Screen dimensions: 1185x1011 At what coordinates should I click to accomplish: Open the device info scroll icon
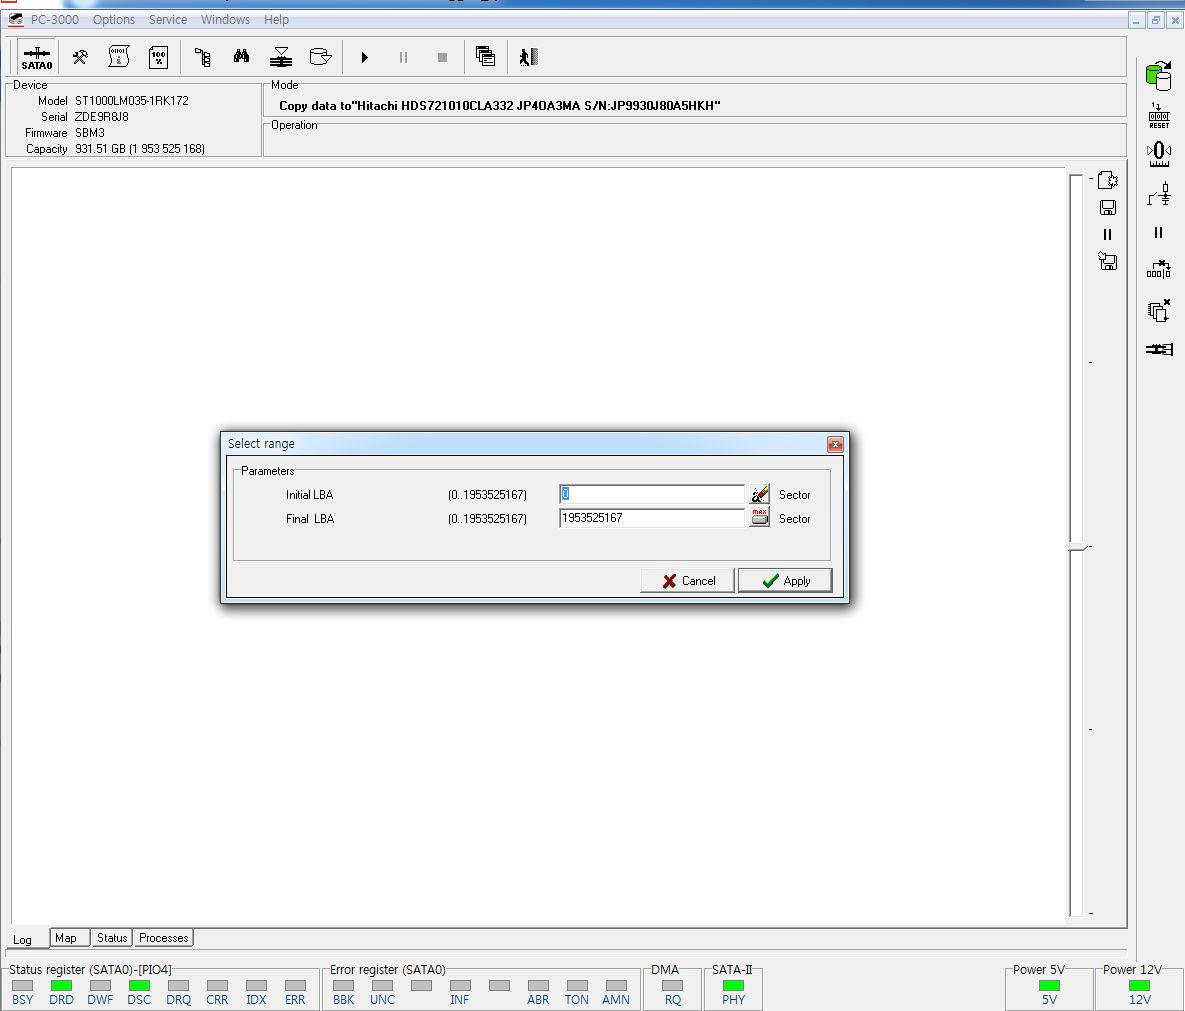(119, 57)
